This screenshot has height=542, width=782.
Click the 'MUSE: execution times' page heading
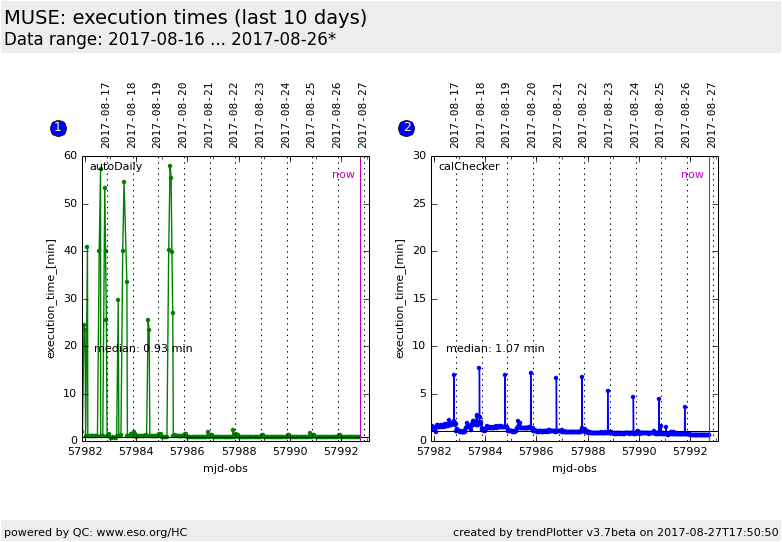tap(186, 18)
